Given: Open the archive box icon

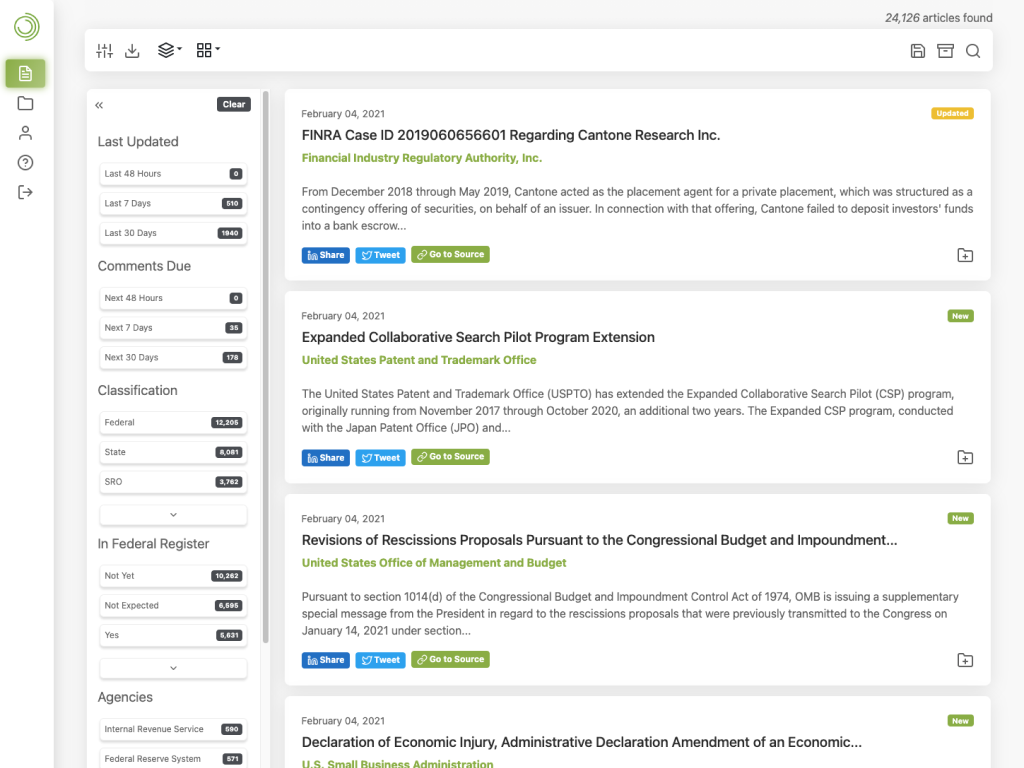Looking at the screenshot, I should (945, 50).
